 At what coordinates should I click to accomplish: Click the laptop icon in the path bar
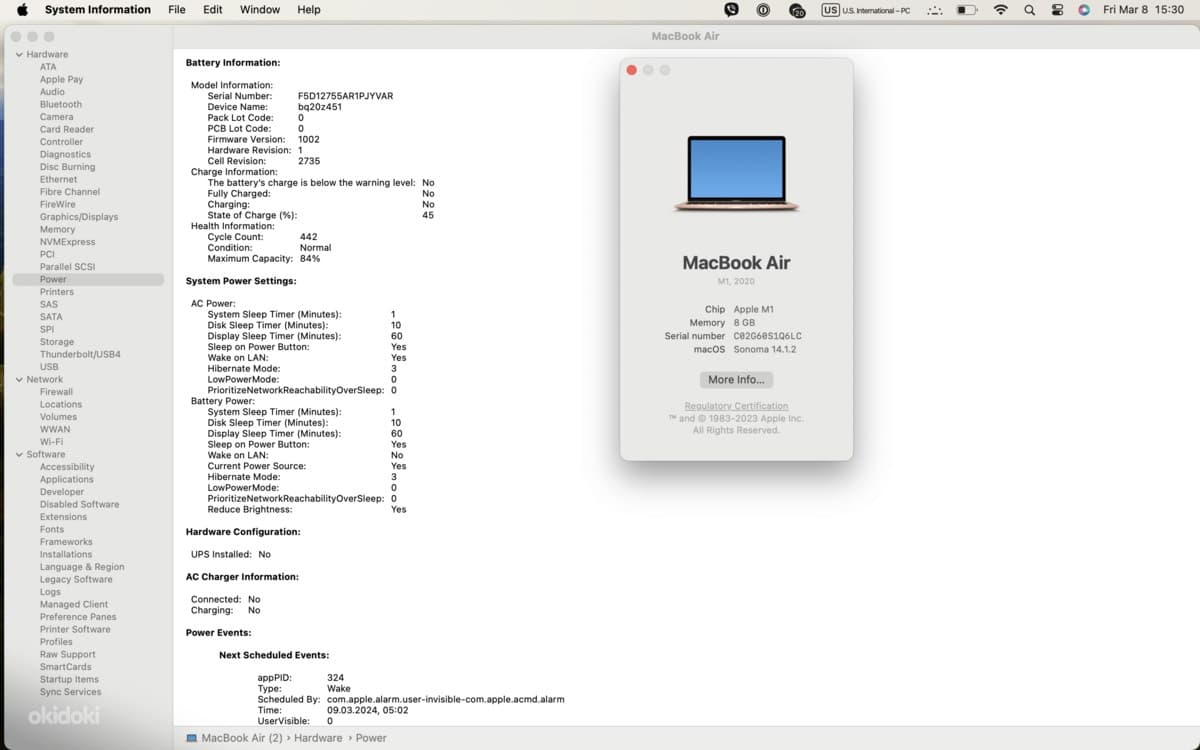192,738
